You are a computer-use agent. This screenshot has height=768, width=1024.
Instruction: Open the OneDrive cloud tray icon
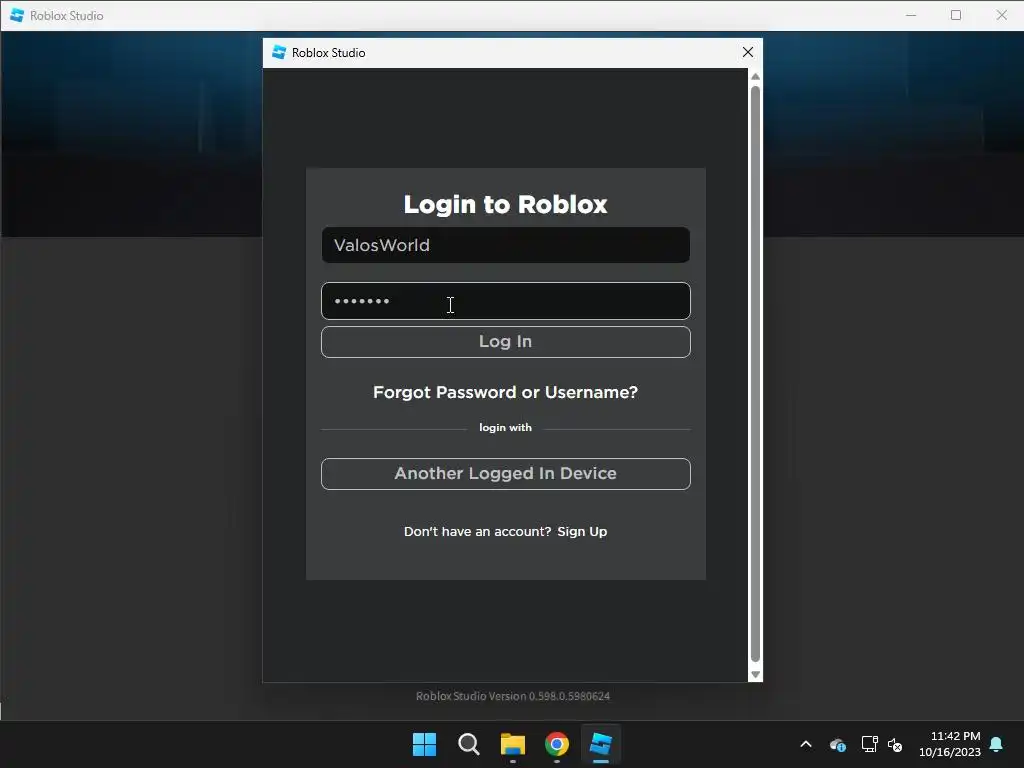click(838, 744)
